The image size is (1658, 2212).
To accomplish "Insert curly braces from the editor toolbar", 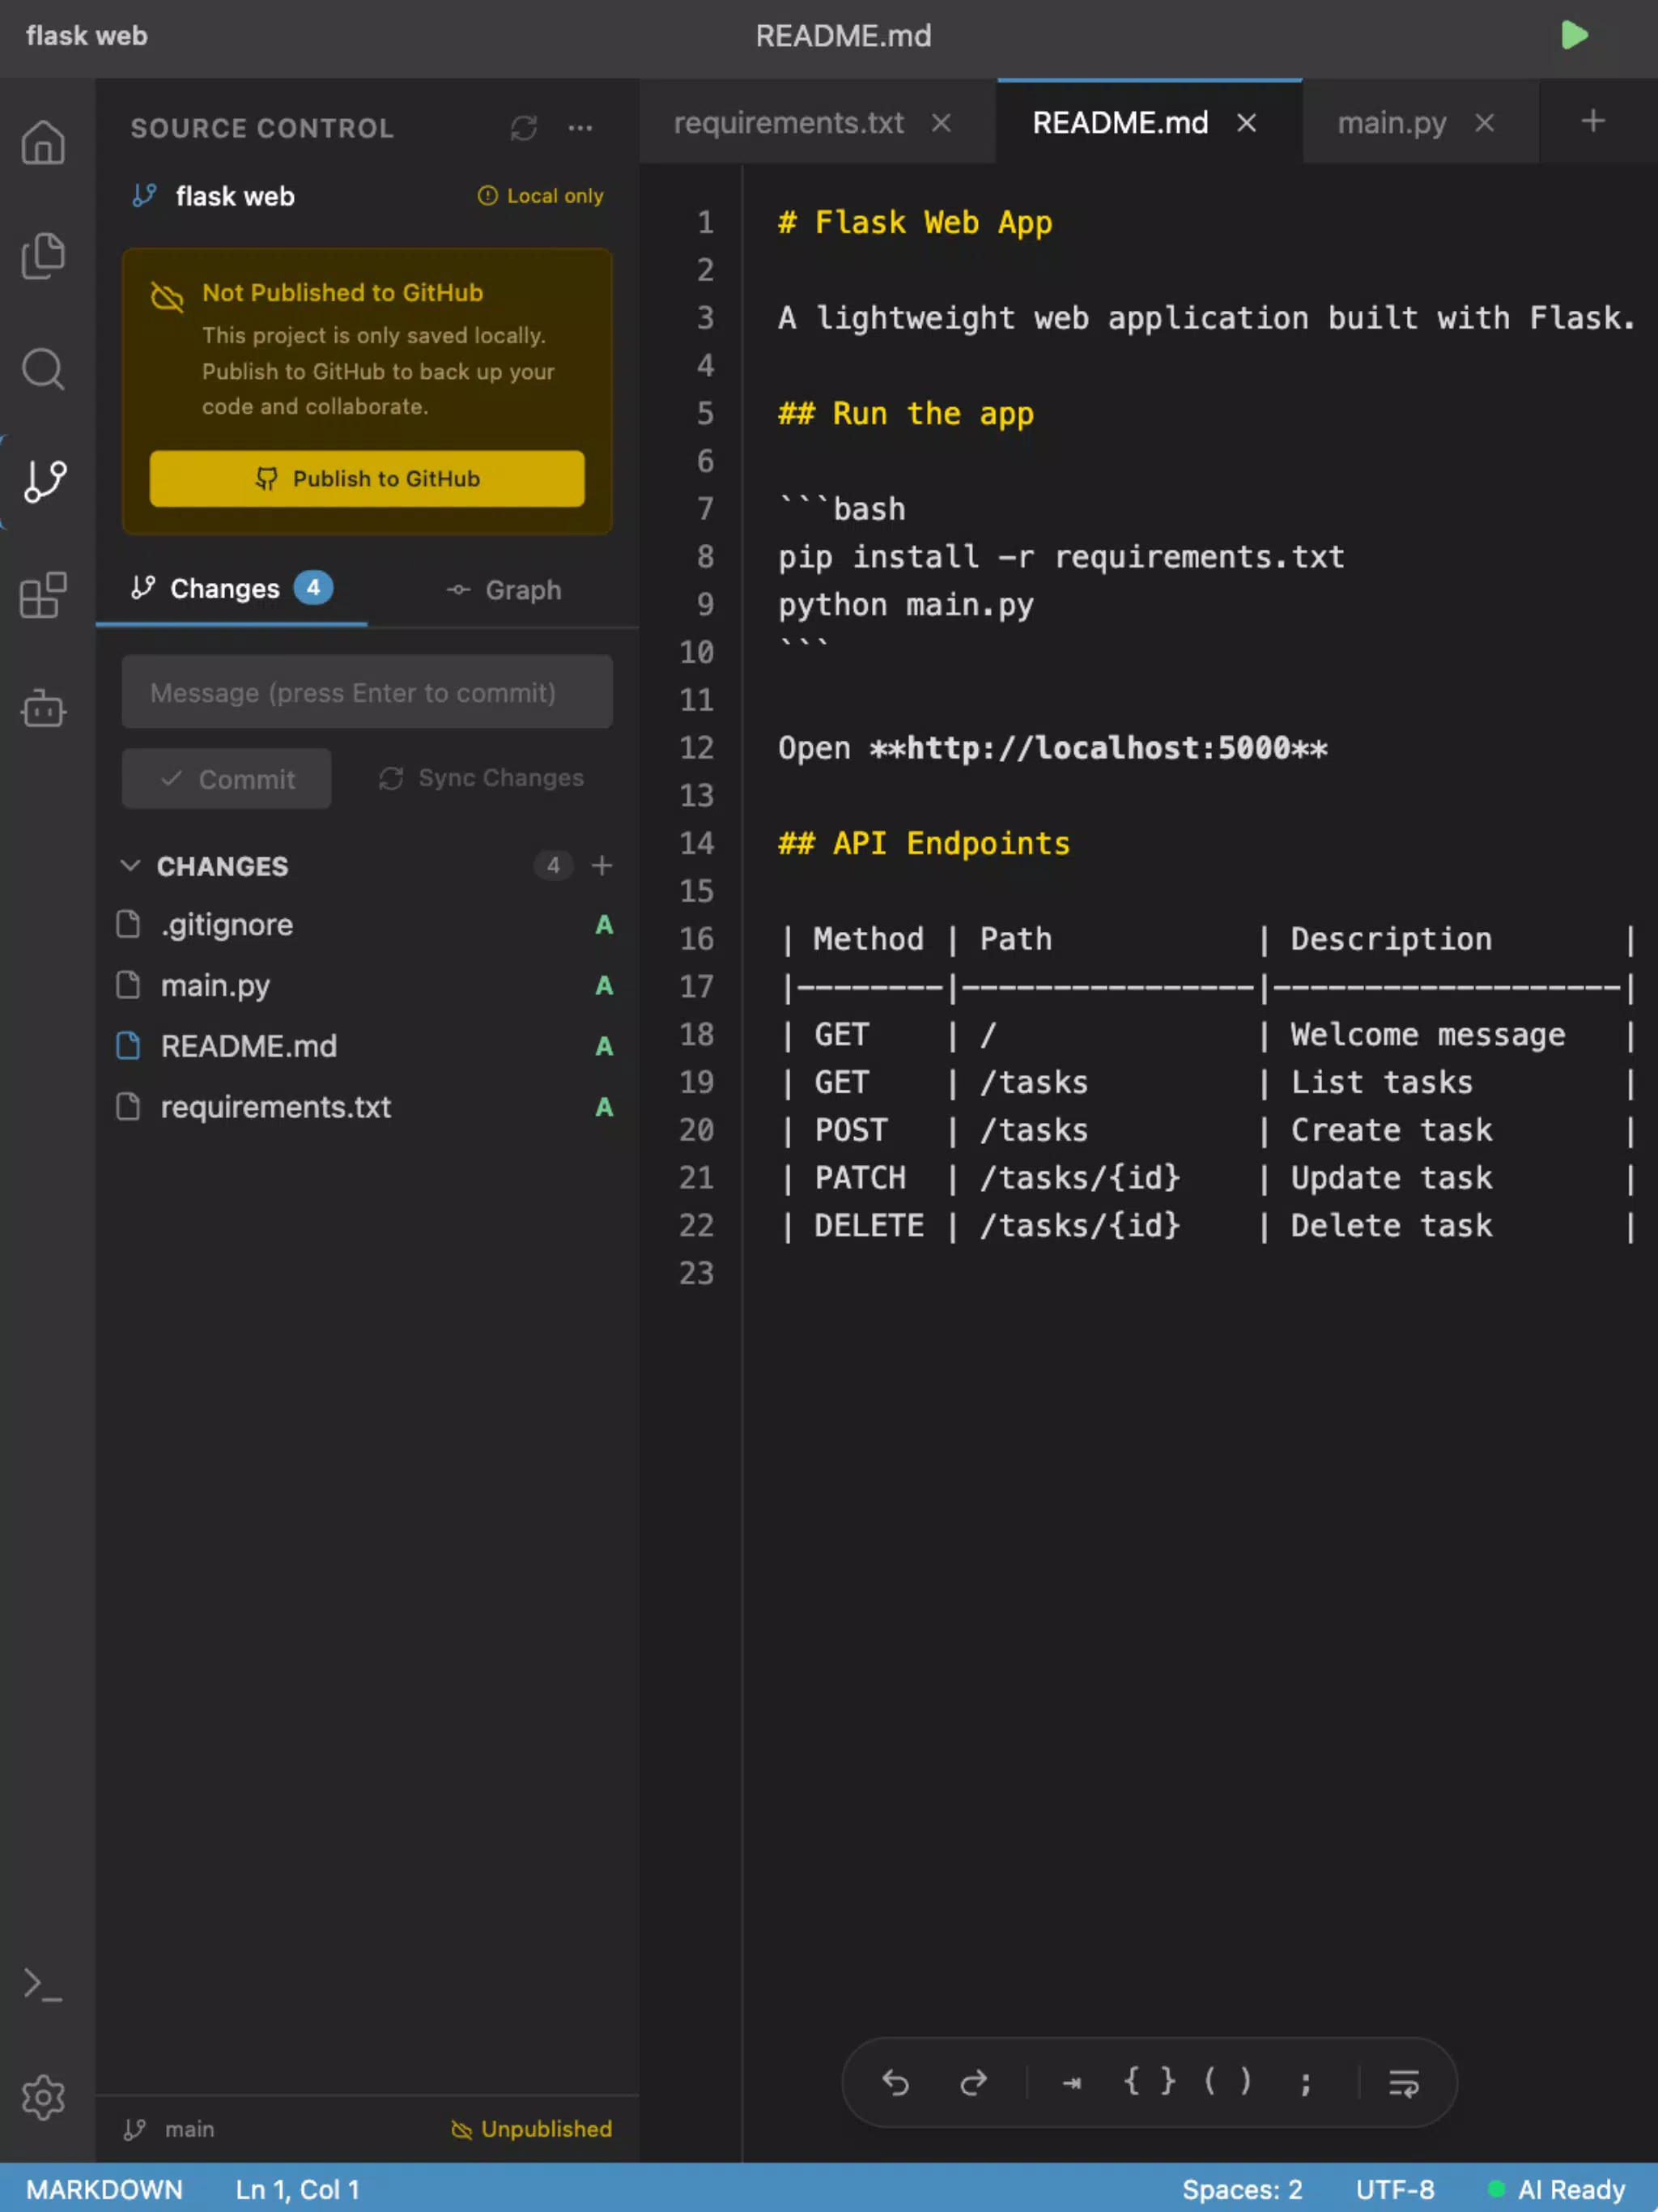I will (x=1149, y=2081).
